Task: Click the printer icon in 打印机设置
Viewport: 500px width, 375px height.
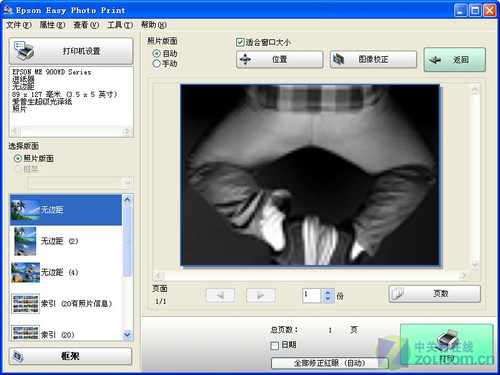Action: [x=24, y=51]
